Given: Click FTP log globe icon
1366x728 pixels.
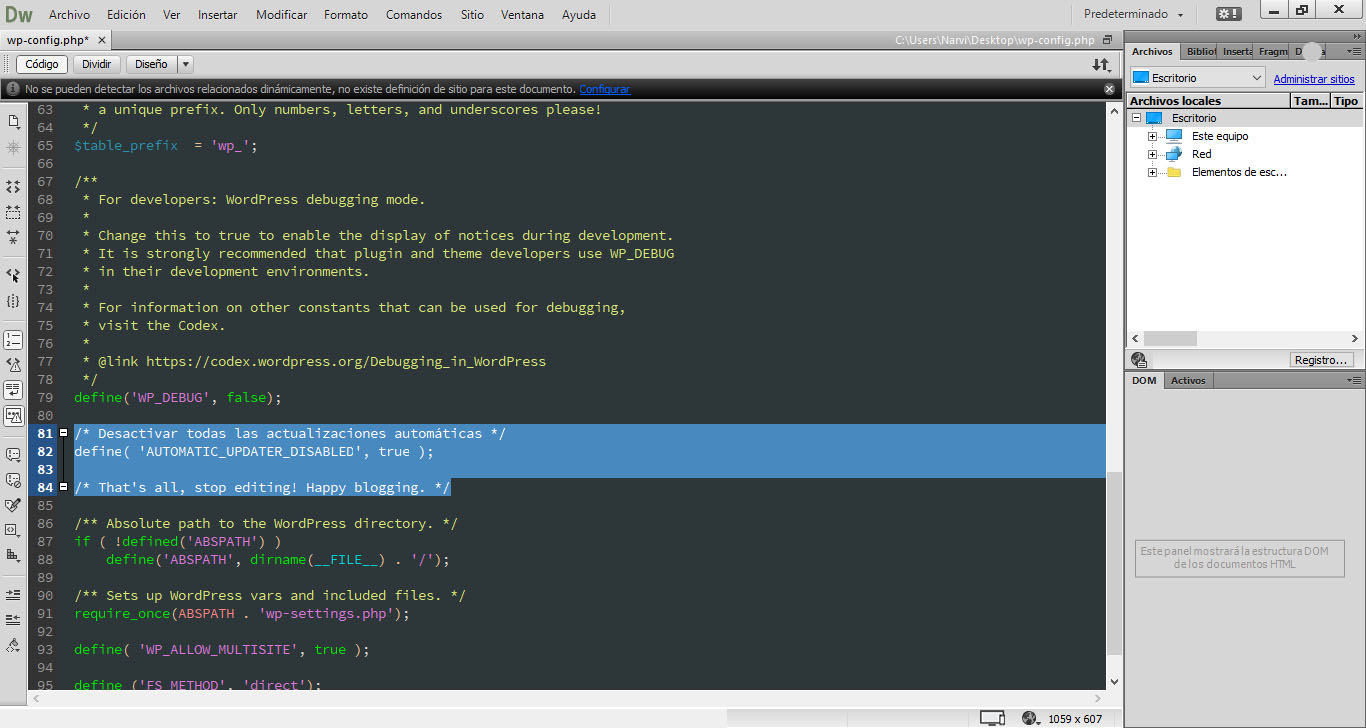Looking at the screenshot, I should 1138,359.
